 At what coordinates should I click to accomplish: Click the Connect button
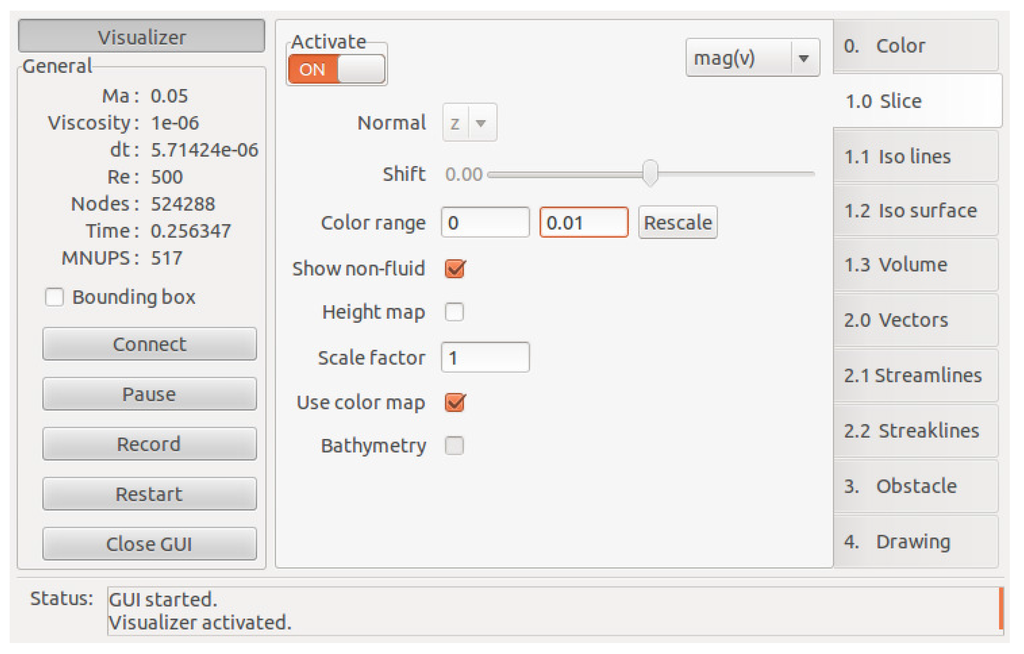point(149,344)
